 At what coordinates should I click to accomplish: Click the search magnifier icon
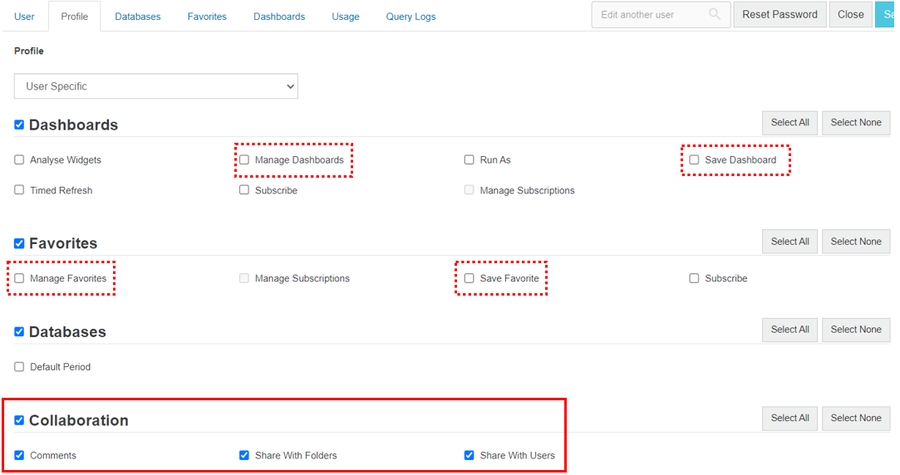pos(714,15)
